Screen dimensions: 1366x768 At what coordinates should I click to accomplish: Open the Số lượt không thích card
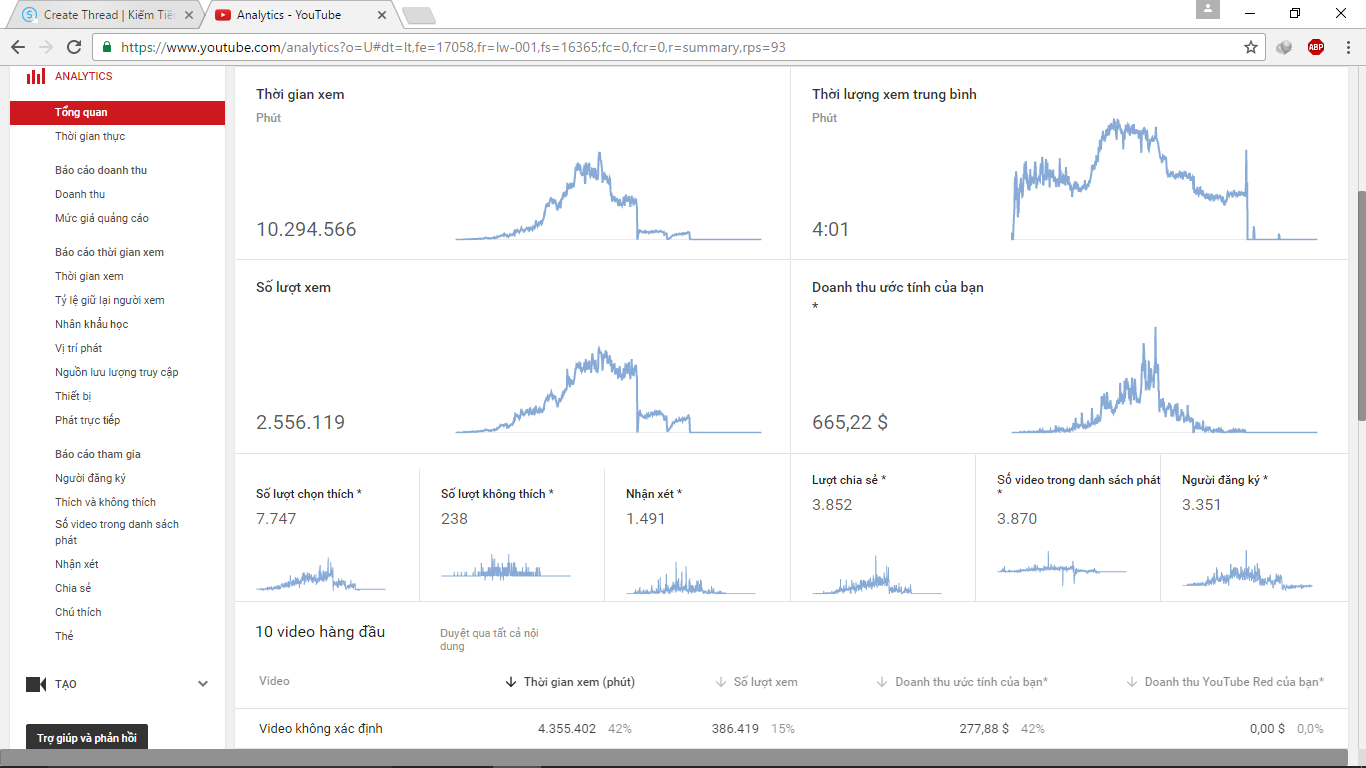point(512,527)
